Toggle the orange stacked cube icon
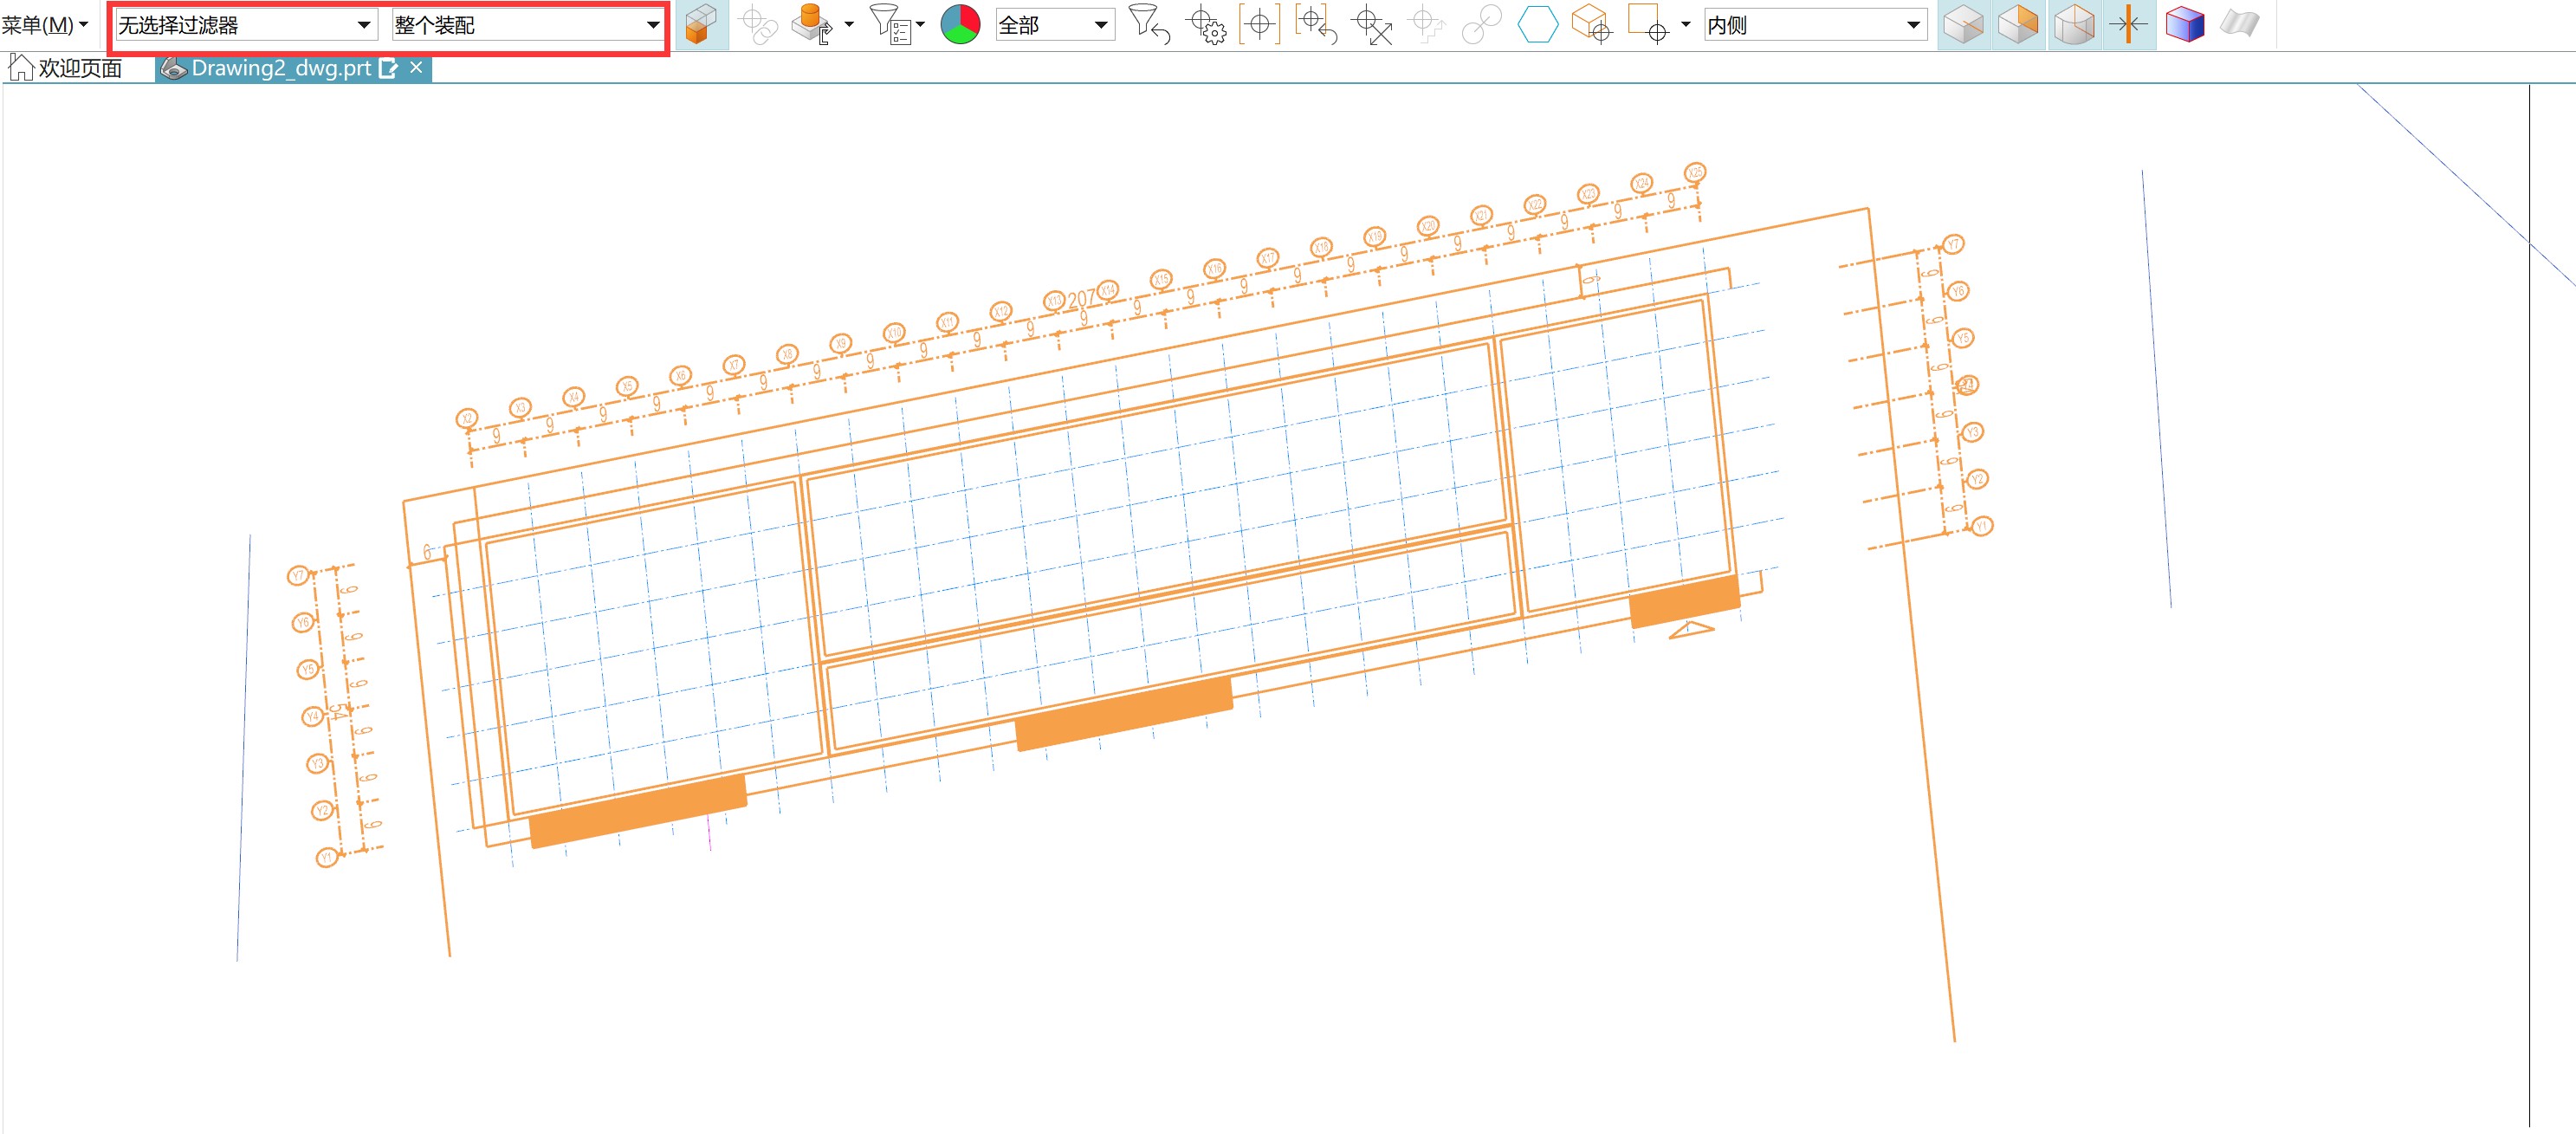This screenshot has width=2576, height=1134. coord(702,25)
